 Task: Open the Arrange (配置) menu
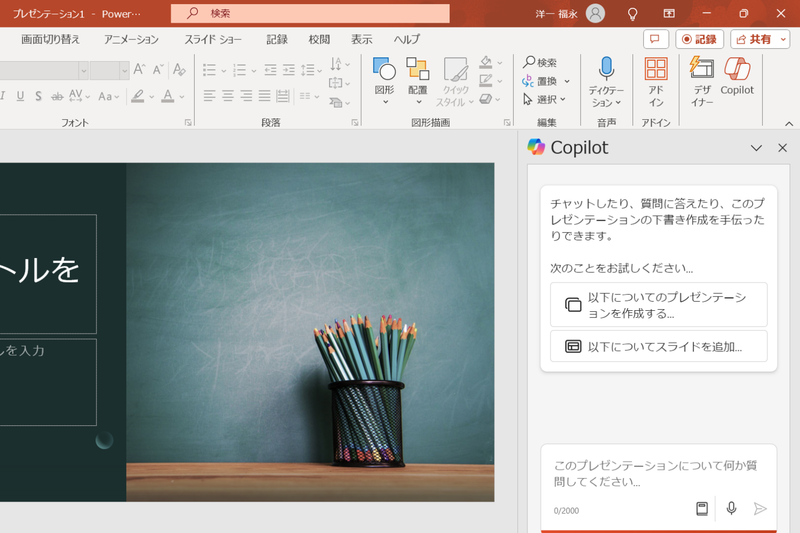(417, 80)
